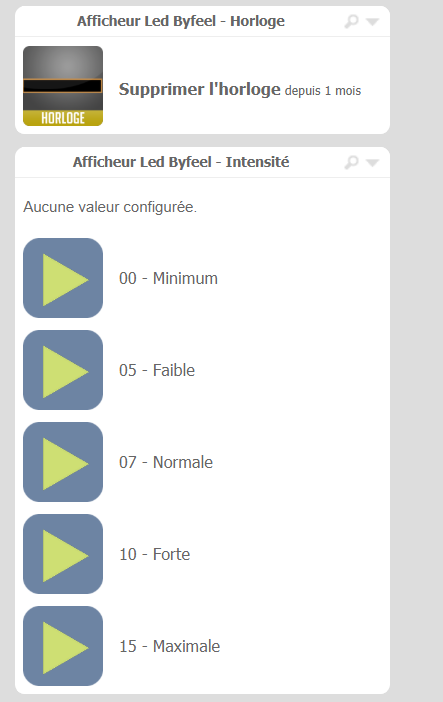Click the '00 - Minimum' label
The width and height of the screenshot is (443, 702).
coord(168,278)
